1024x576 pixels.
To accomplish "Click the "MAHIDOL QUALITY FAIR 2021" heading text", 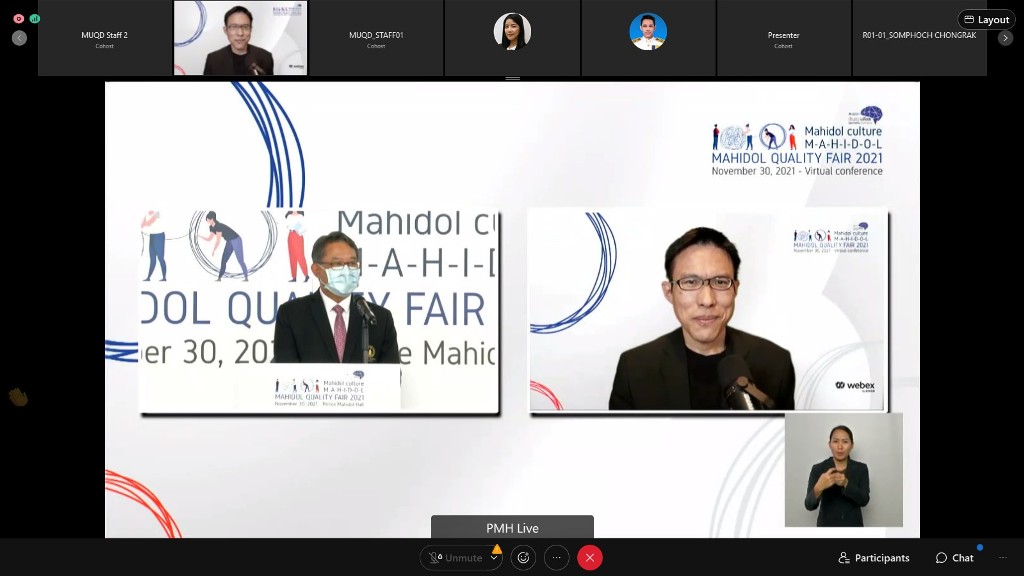I will coord(797,158).
